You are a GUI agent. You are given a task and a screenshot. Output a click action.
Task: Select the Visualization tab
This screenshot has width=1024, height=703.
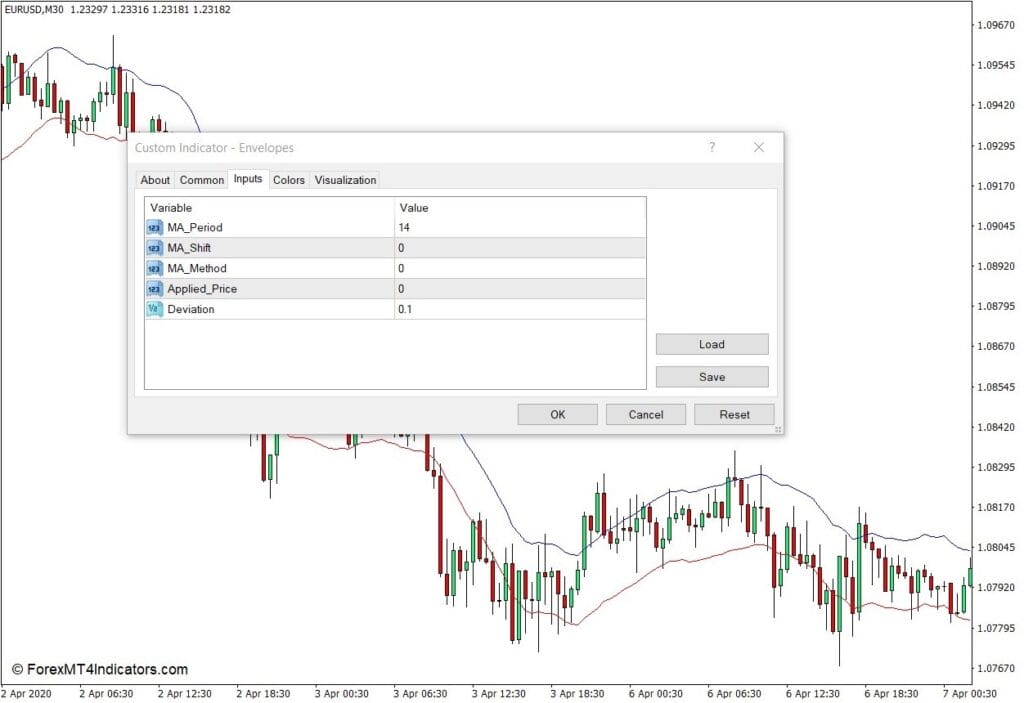tap(345, 180)
